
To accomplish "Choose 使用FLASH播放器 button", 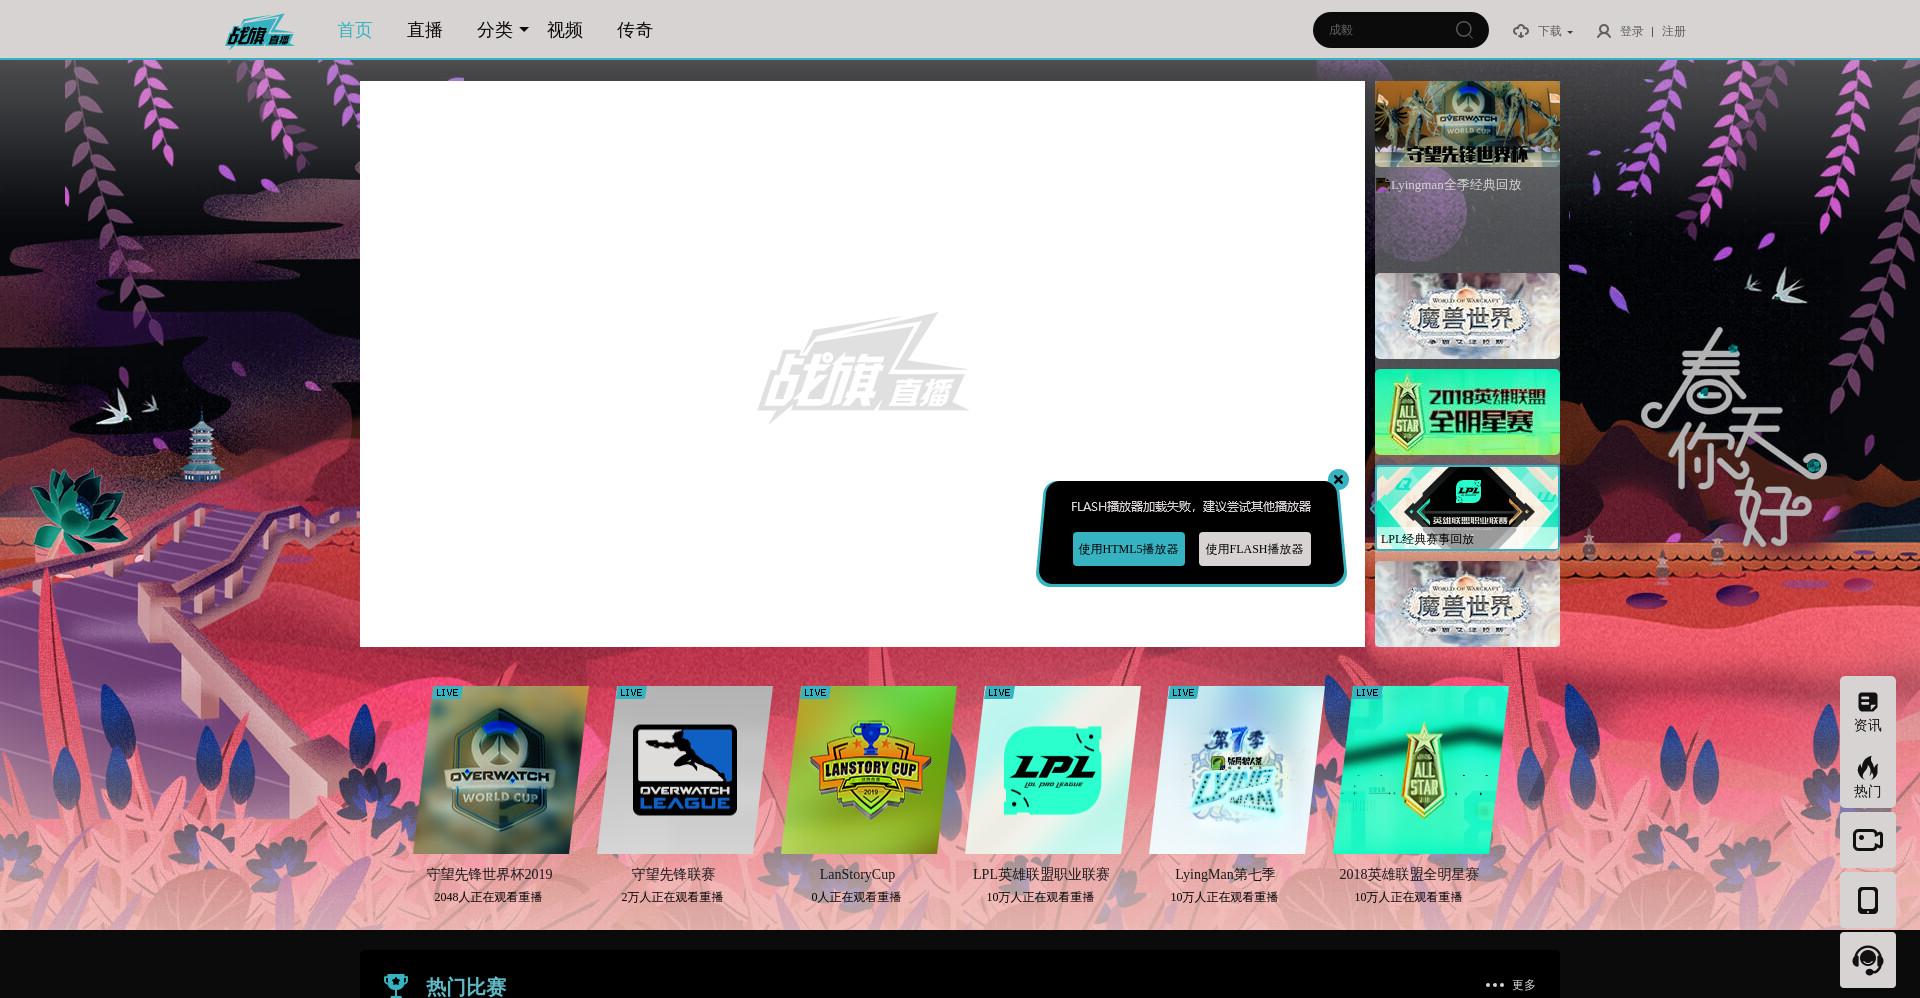I will coord(1254,549).
